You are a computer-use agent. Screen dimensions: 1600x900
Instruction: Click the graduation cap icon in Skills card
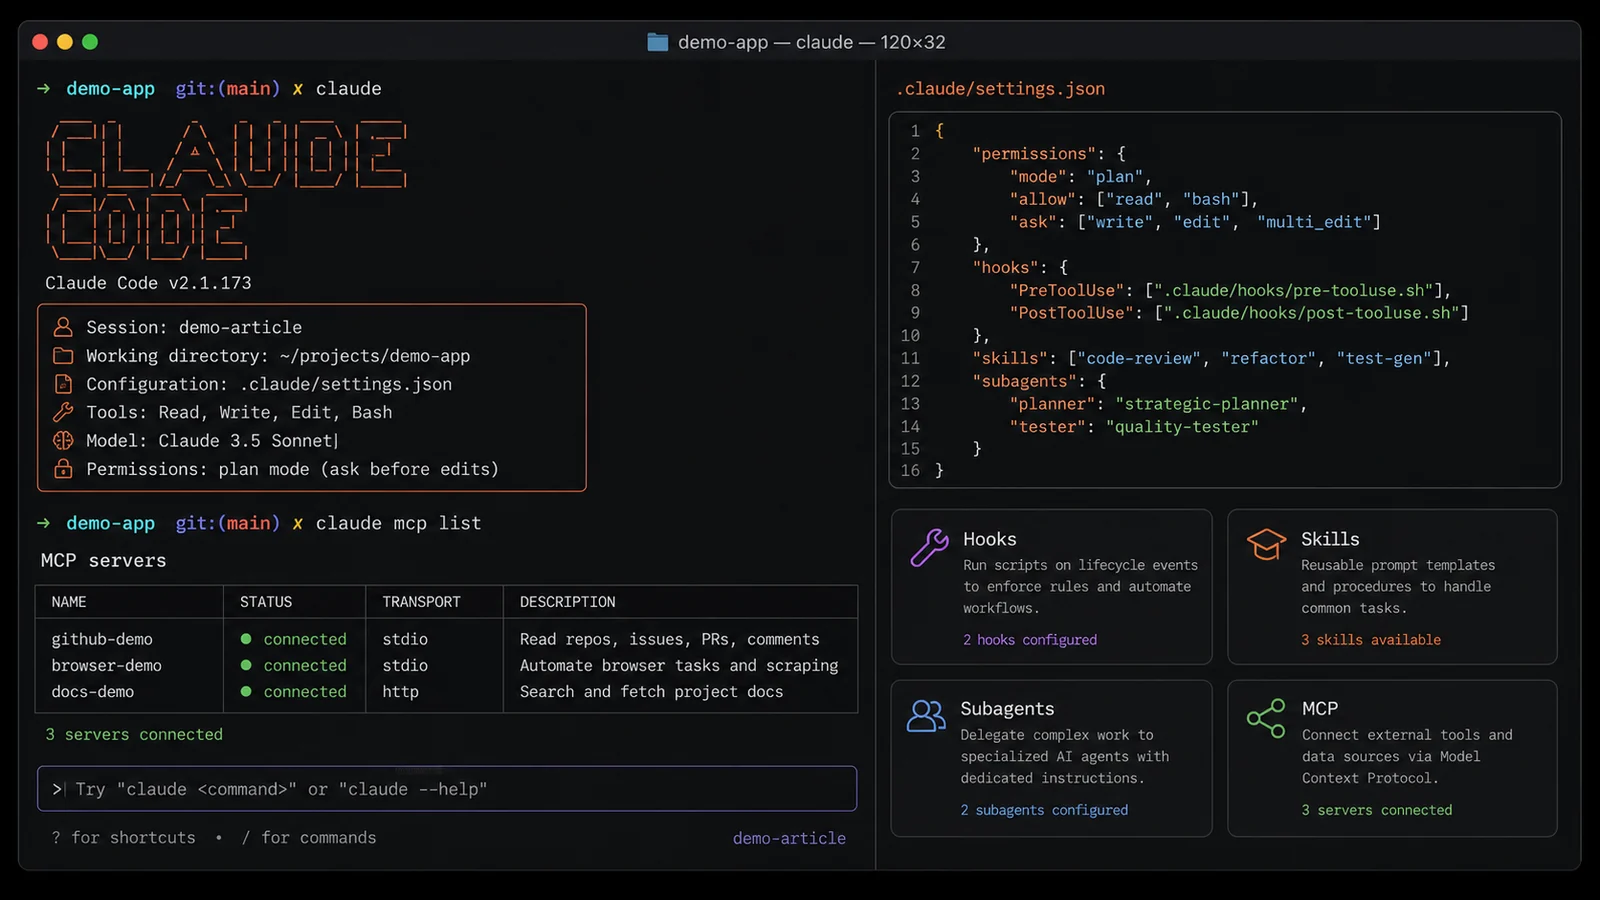tap(1266, 544)
